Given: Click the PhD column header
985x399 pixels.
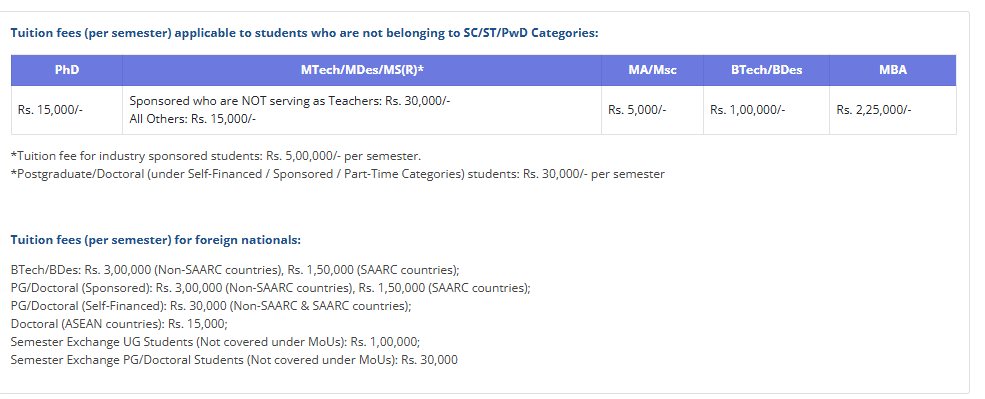Looking at the screenshot, I should (67, 70).
